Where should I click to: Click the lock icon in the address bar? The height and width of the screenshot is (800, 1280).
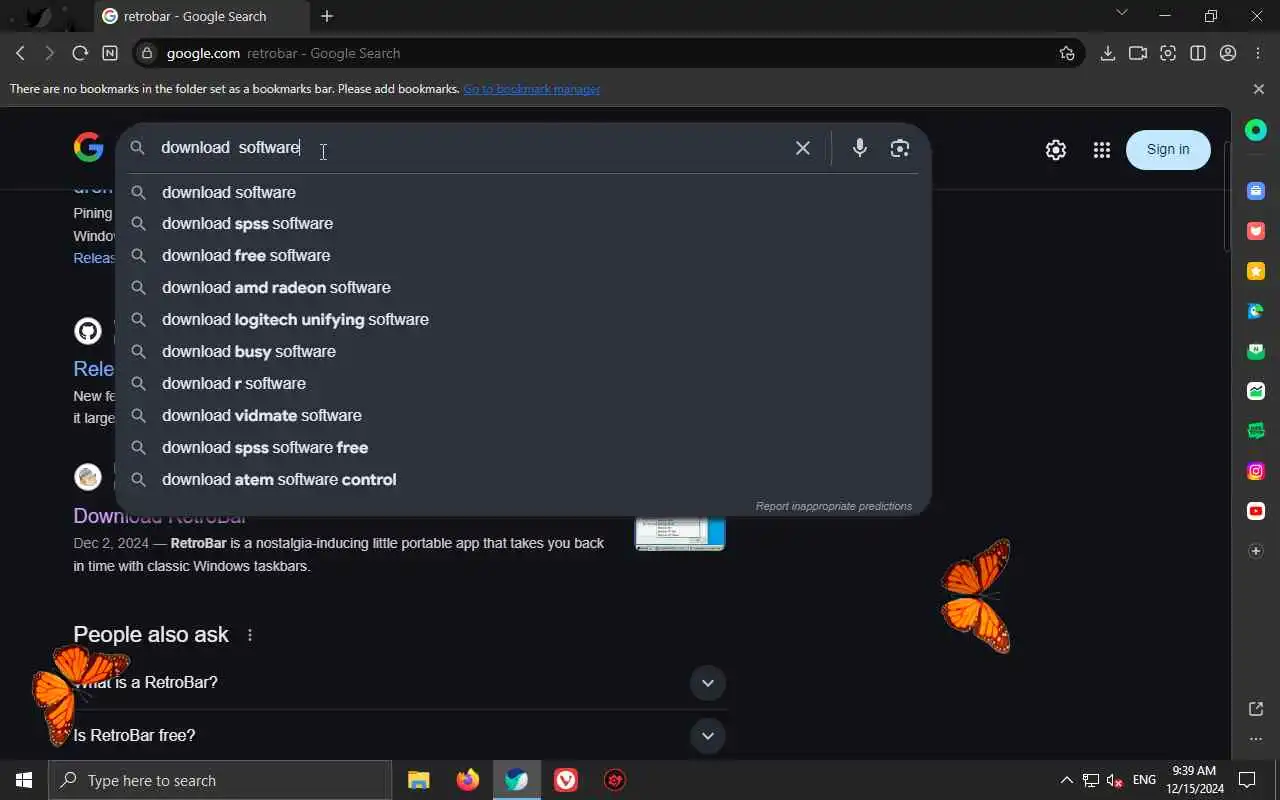pos(148,53)
